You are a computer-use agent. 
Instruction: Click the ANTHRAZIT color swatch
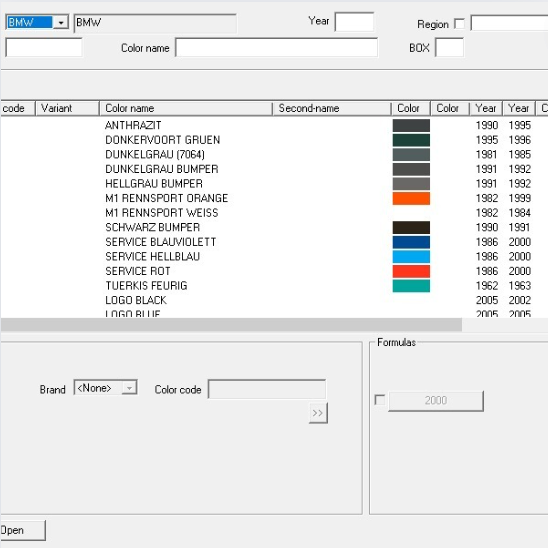click(x=411, y=125)
